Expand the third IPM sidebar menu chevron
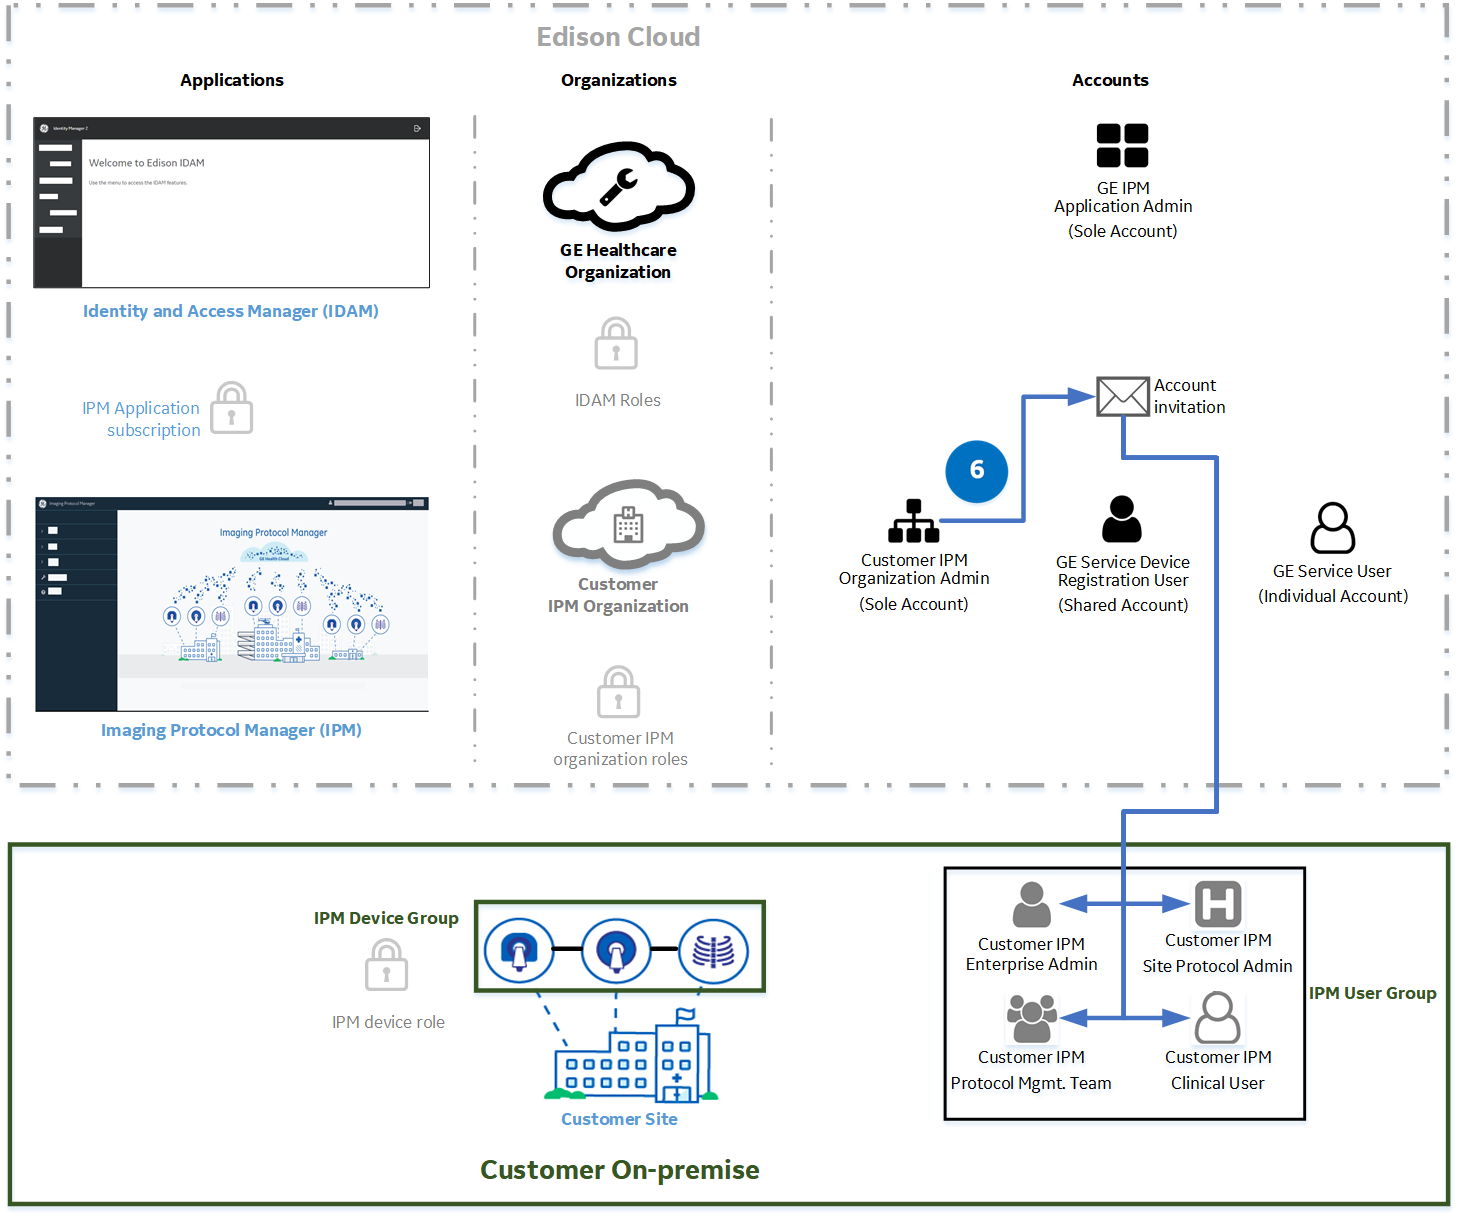Screen dimensions: 1458x1217 click(43, 562)
